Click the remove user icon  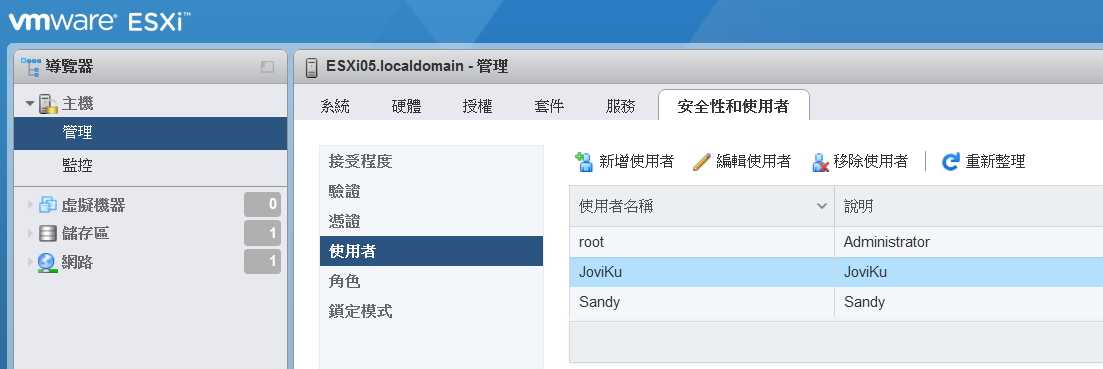pos(820,162)
